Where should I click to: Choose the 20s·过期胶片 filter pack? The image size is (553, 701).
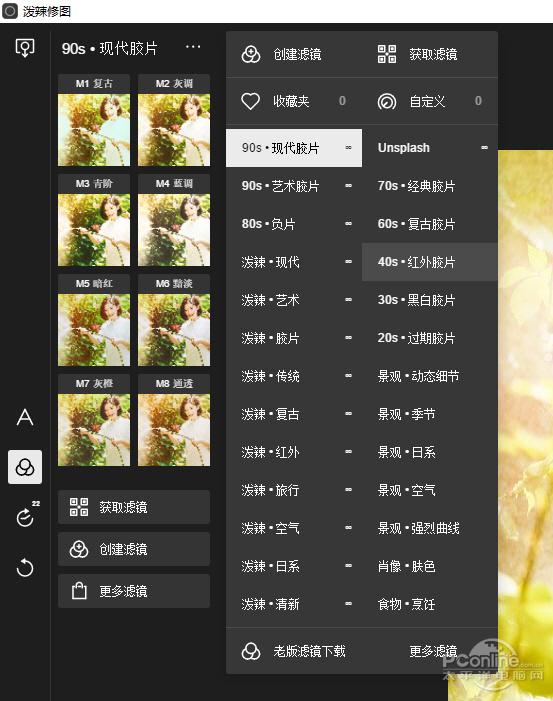(x=430, y=338)
